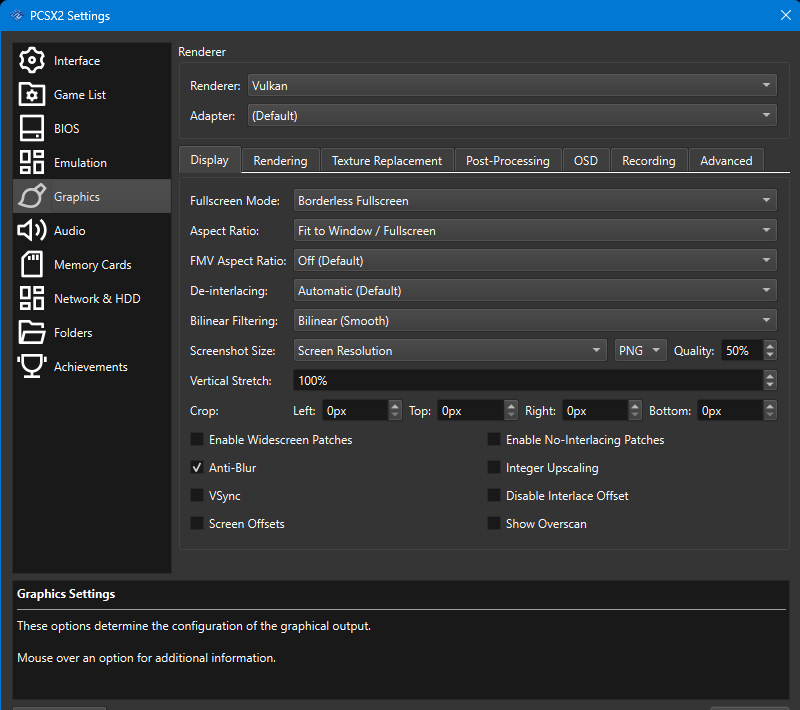Enable No-Interlacing Patches checkbox
Screen dimensions: 800x710
click(x=493, y=440)
